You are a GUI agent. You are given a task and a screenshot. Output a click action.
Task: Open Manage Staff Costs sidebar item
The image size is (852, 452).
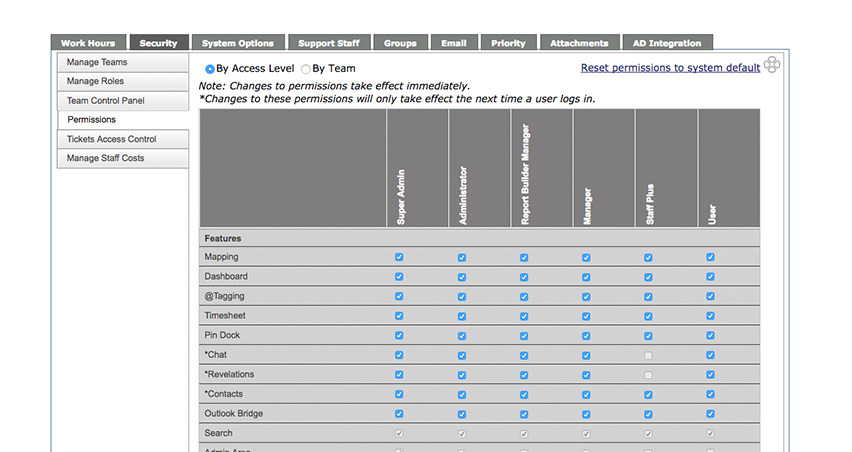(x=123, y=158)
